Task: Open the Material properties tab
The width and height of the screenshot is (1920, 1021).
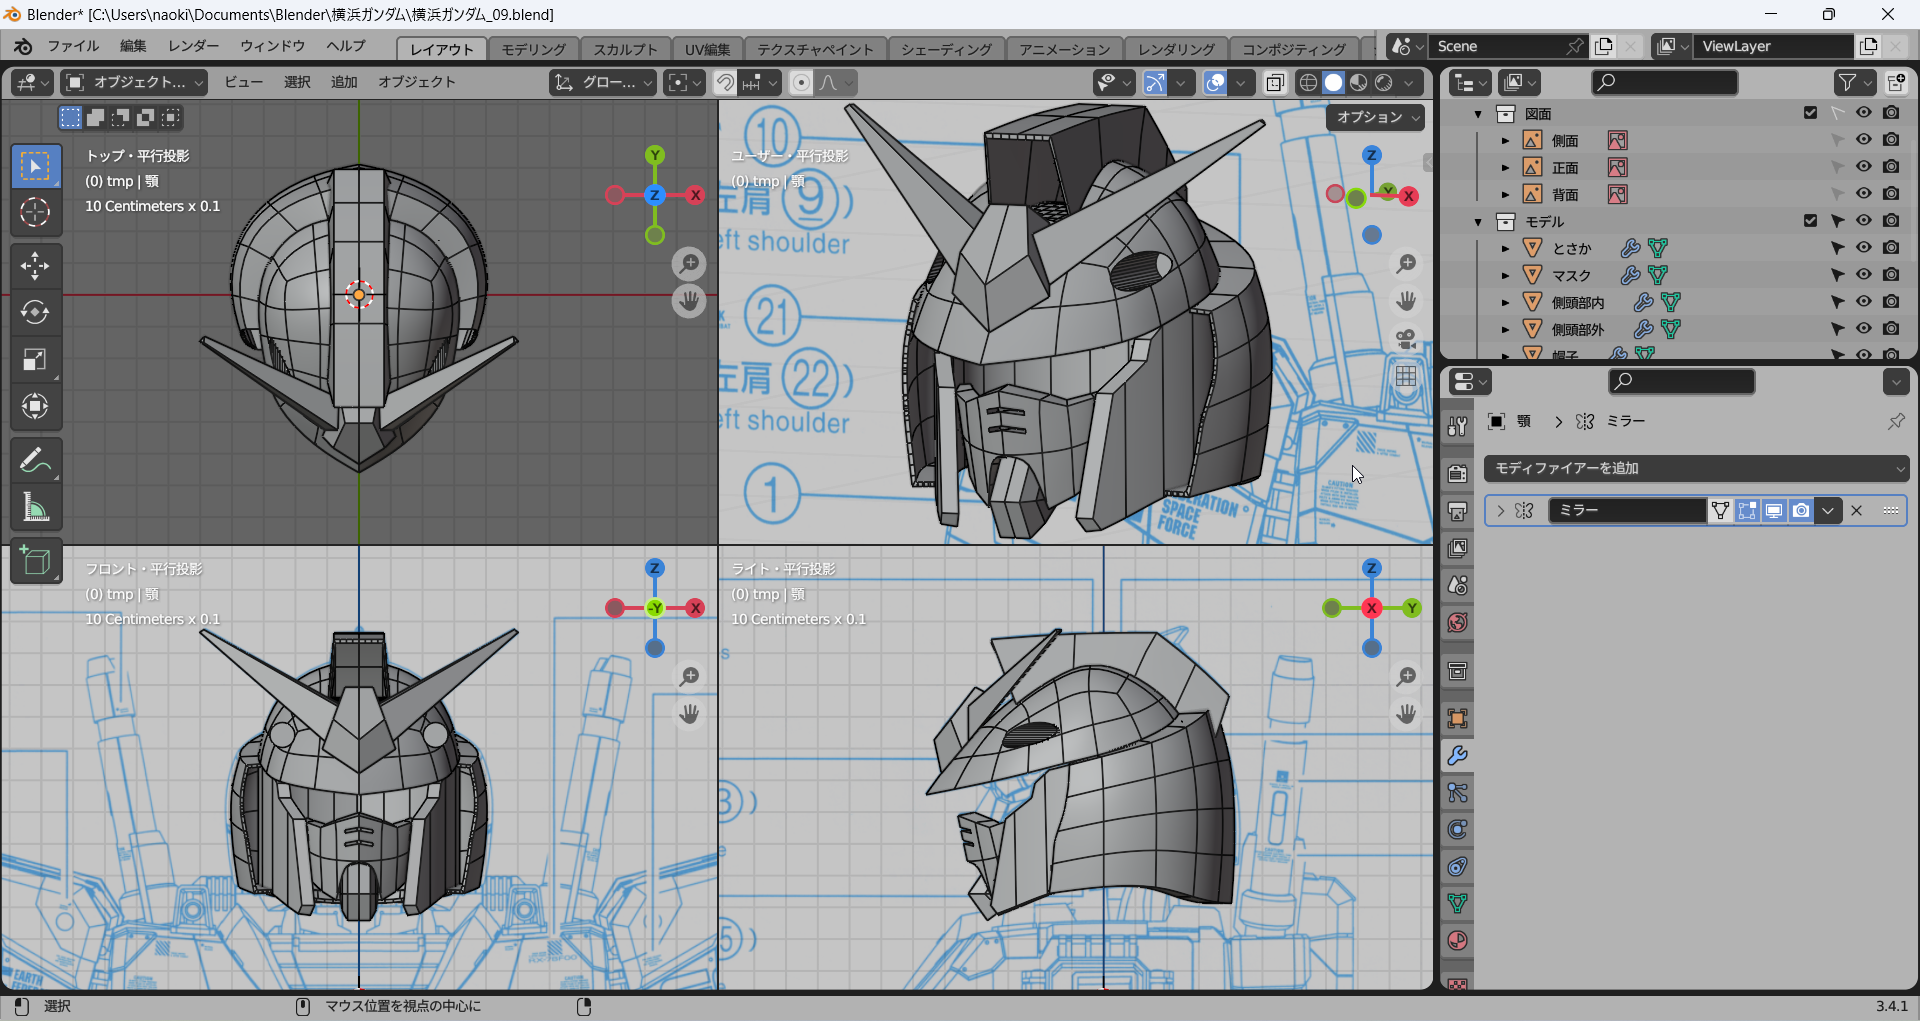Action: (x=1457, y=941)
